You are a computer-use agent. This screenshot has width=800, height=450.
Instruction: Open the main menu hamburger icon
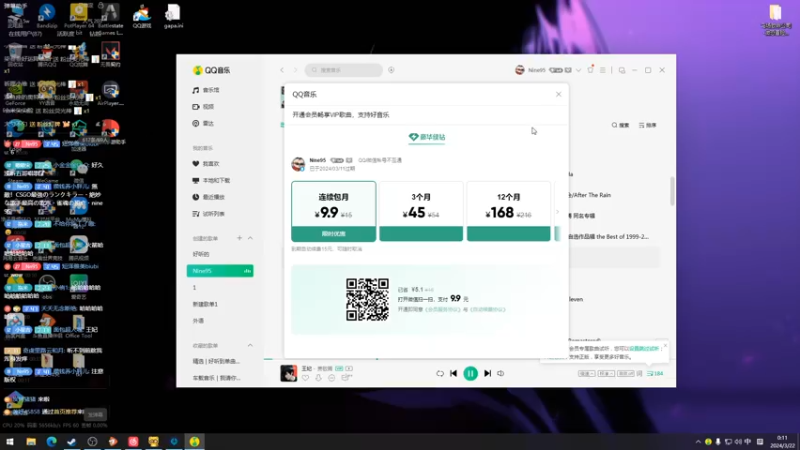(603, 70)
